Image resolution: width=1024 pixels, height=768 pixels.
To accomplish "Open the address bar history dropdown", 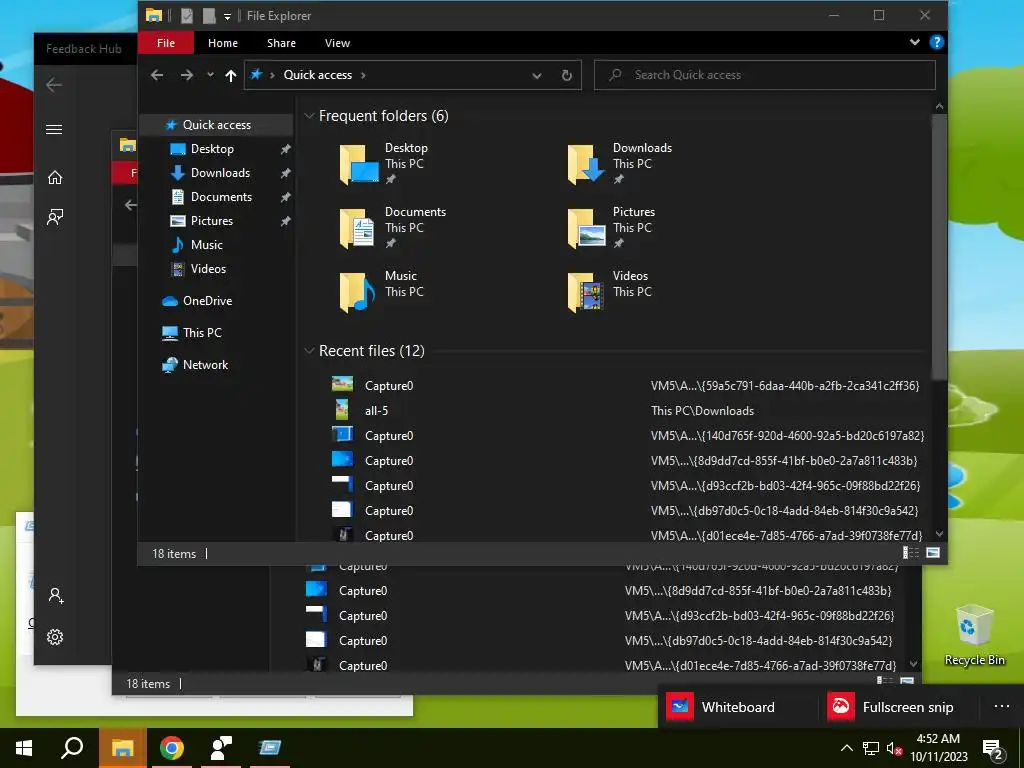I will (537, 75).
